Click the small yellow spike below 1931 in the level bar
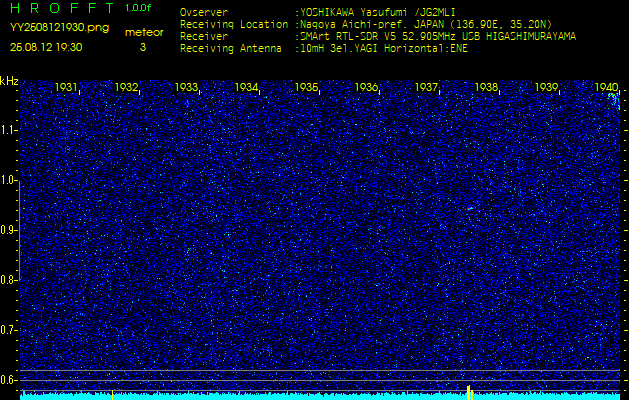 [x=112, y=395]
